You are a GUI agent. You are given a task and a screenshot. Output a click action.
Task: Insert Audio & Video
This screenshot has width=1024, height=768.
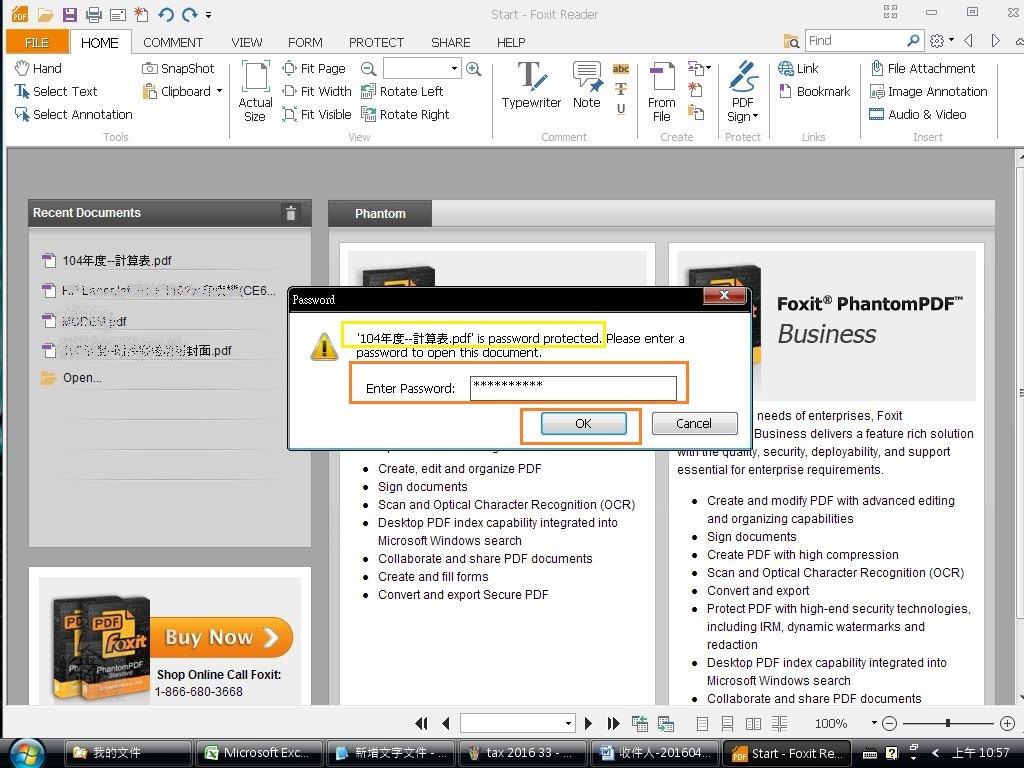pyautogui.click(x=918, y=114)
